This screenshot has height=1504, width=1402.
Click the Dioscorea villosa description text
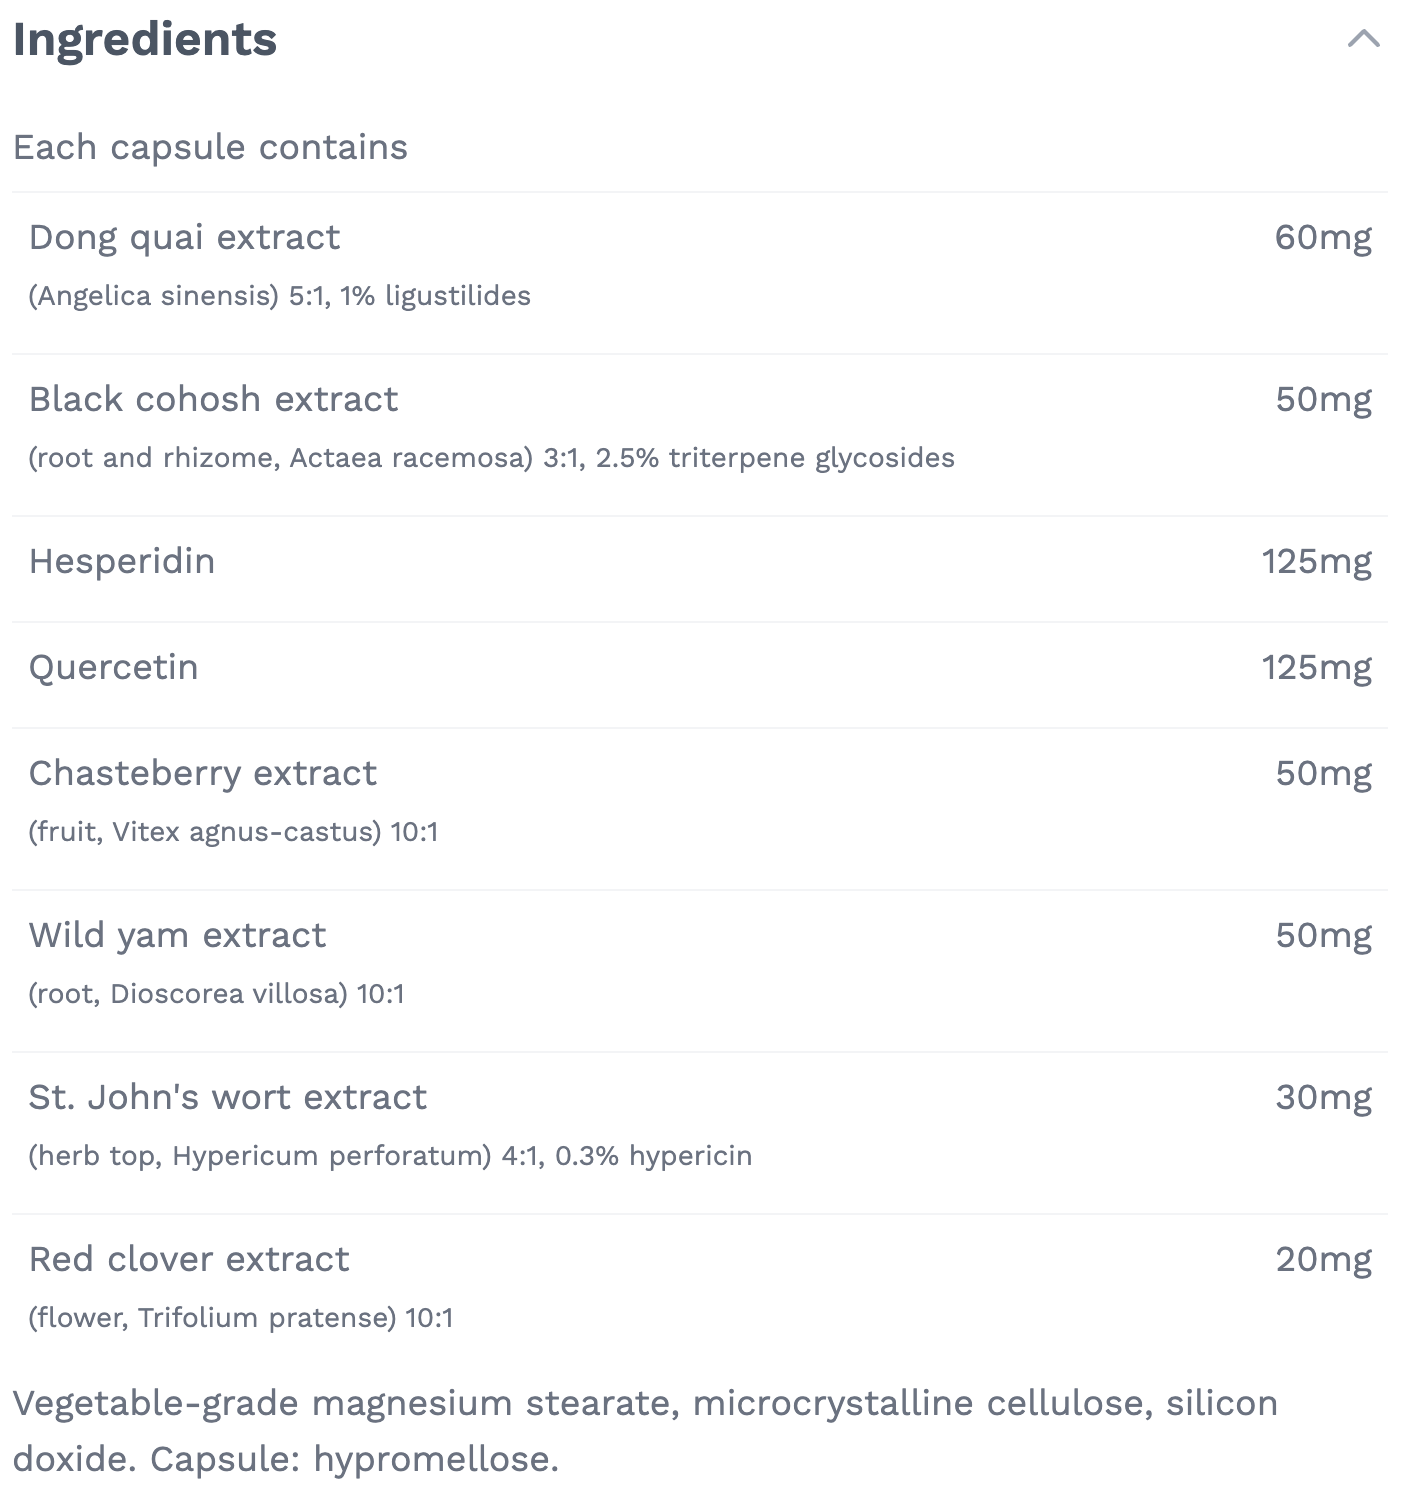(216, 994)
